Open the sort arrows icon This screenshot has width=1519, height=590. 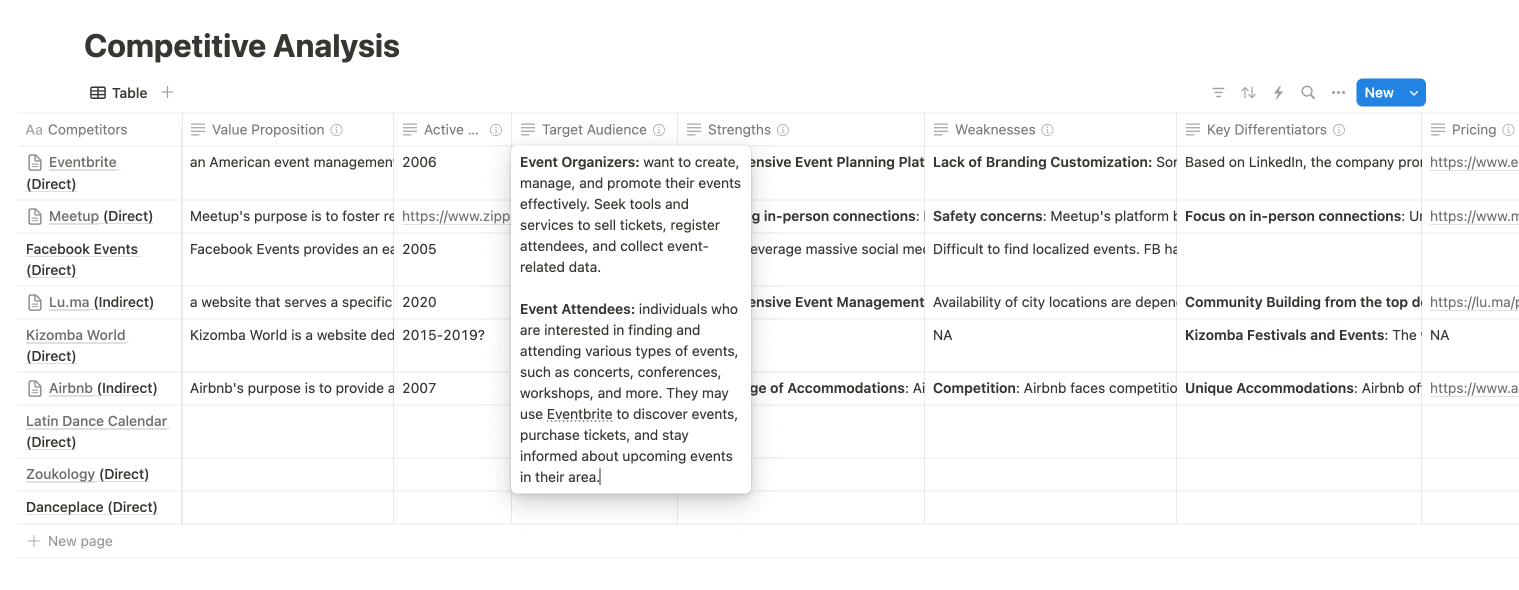tap(1248, 93)
